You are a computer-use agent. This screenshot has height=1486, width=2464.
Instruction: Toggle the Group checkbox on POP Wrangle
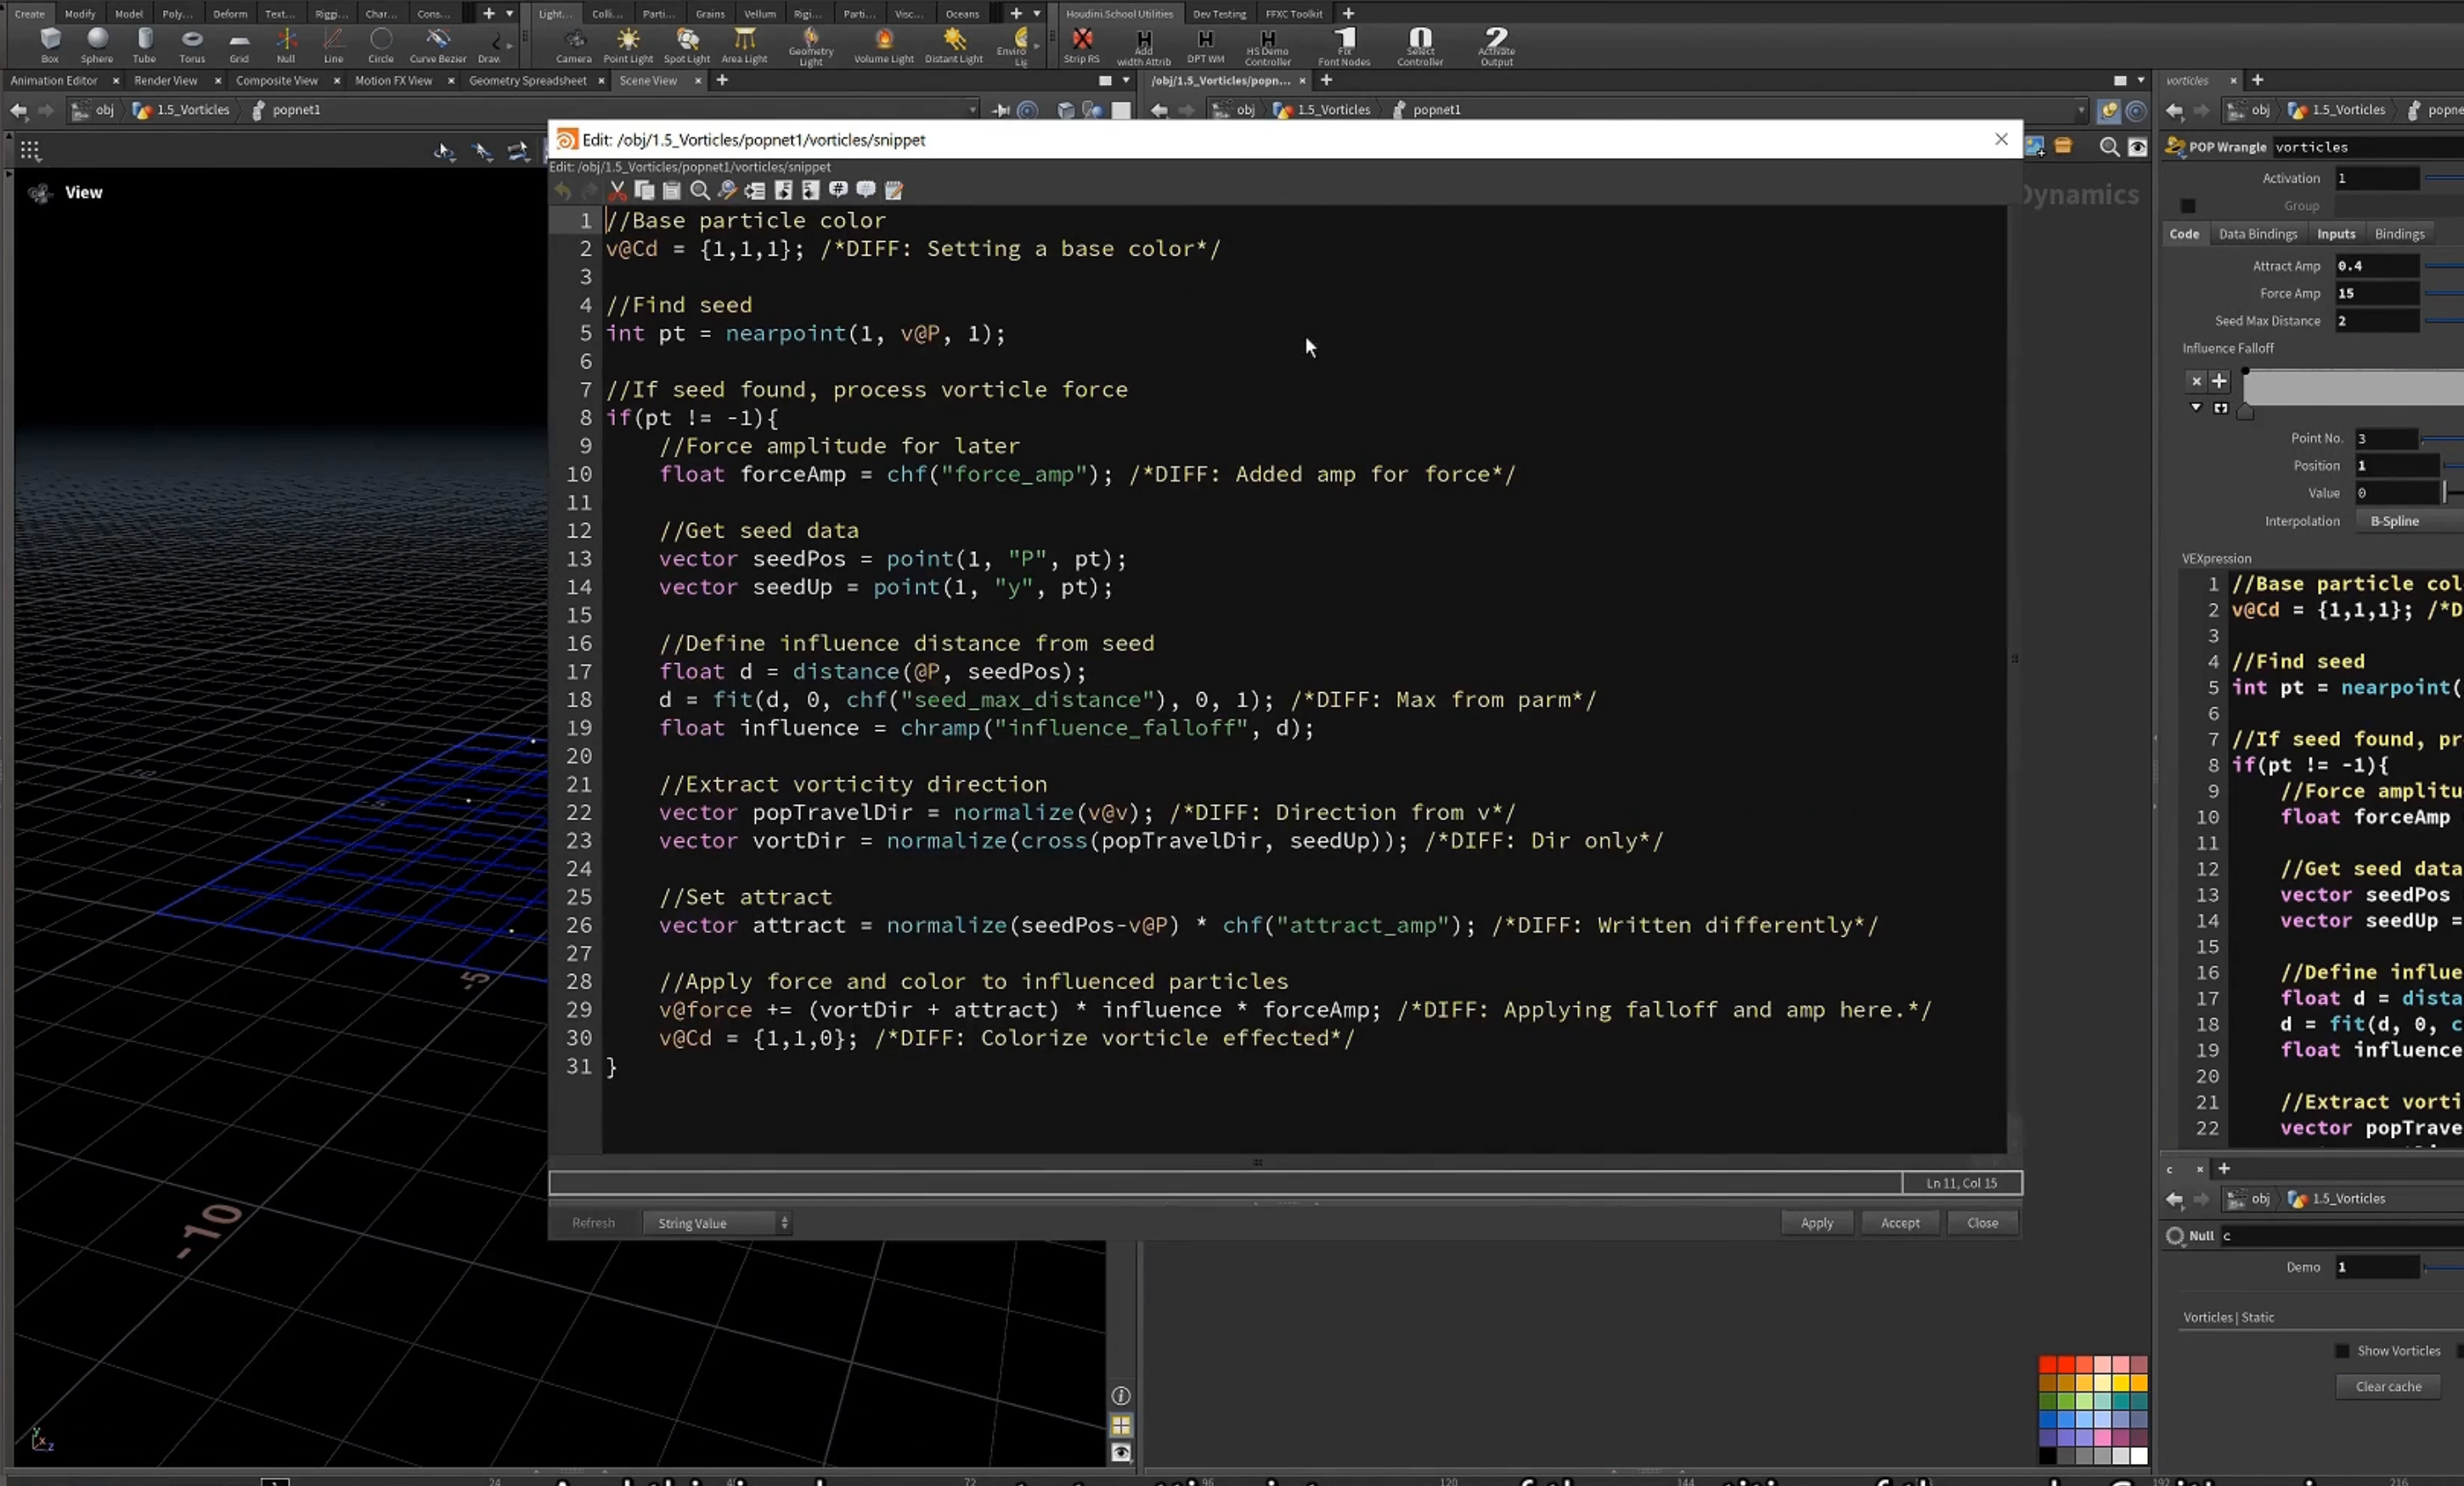tap(2188, 206)
